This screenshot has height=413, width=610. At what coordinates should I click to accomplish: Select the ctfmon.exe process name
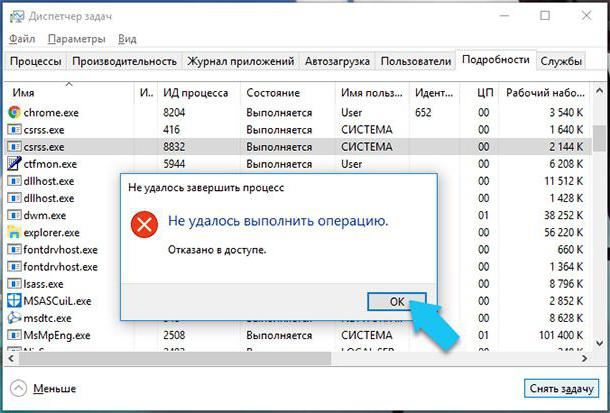coord(50,164)
